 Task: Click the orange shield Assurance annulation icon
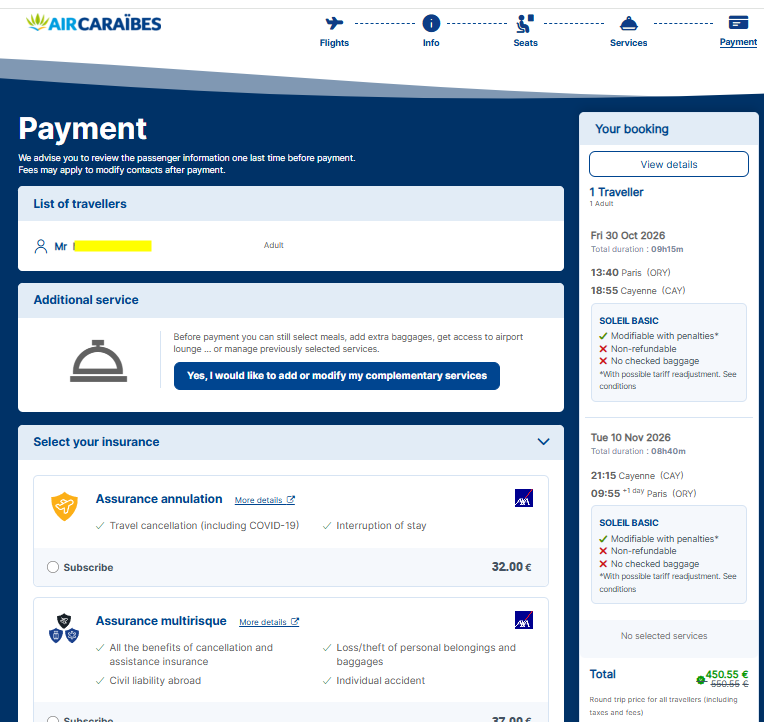[64, 506]
